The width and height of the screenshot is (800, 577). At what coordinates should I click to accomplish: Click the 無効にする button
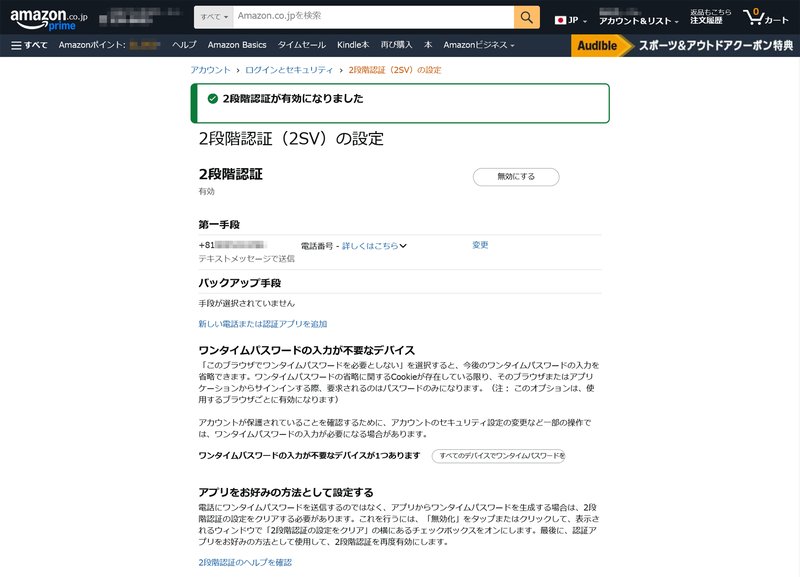coord(517,177)
